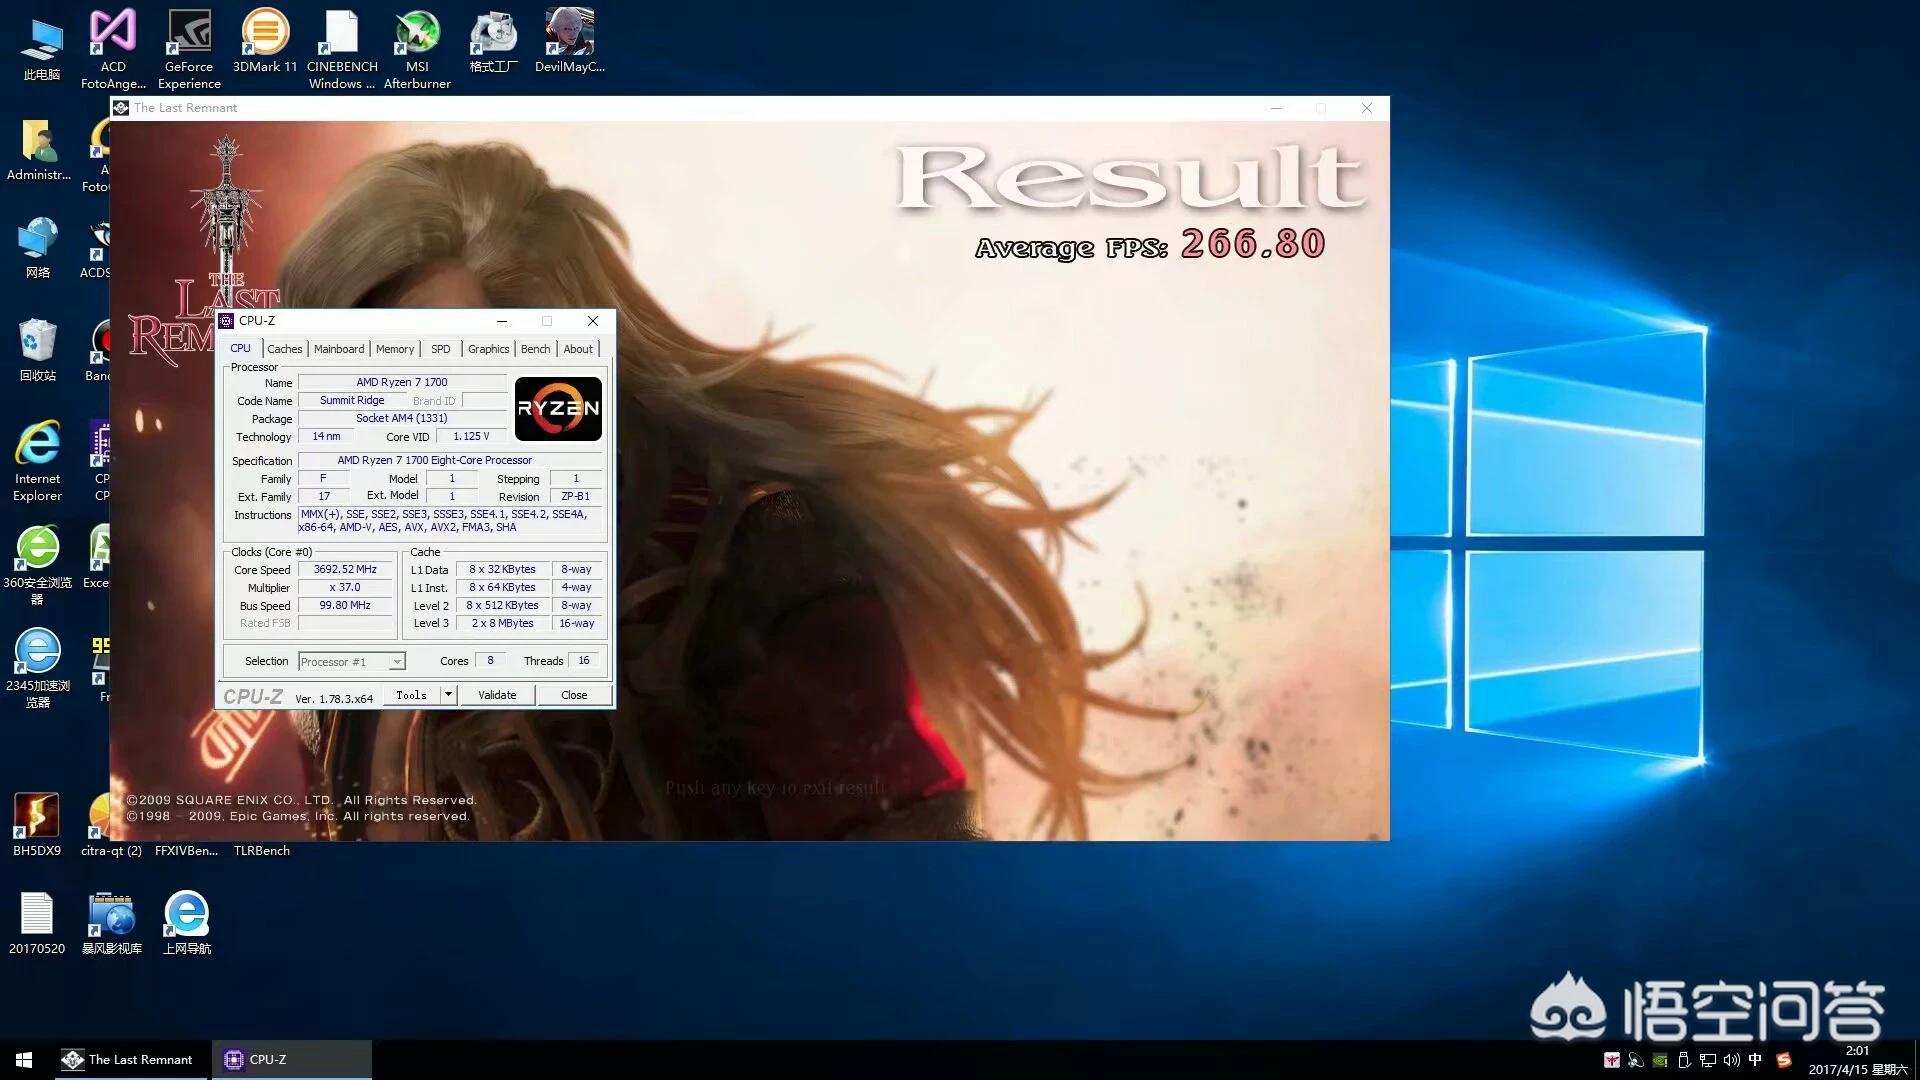The image size is (1920, 1080).
Task: Open the Tools dropdown arrow in CPU-Z
Action: [x=448, y=695]
